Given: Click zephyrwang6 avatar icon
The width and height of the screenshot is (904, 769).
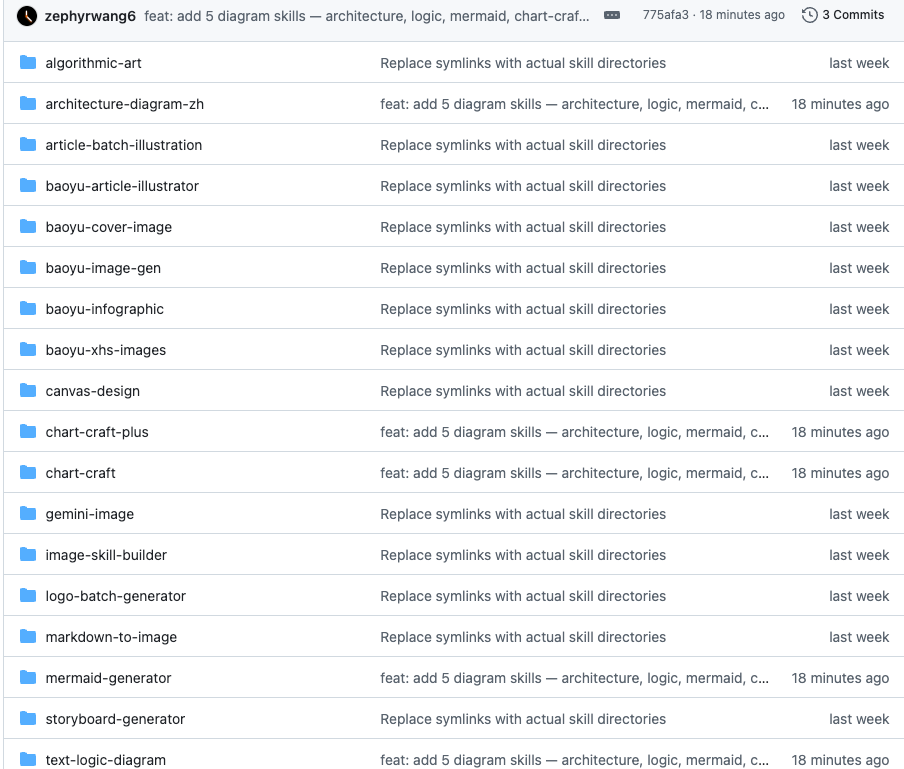Looking at the screenshot, I should click(27, 16).
